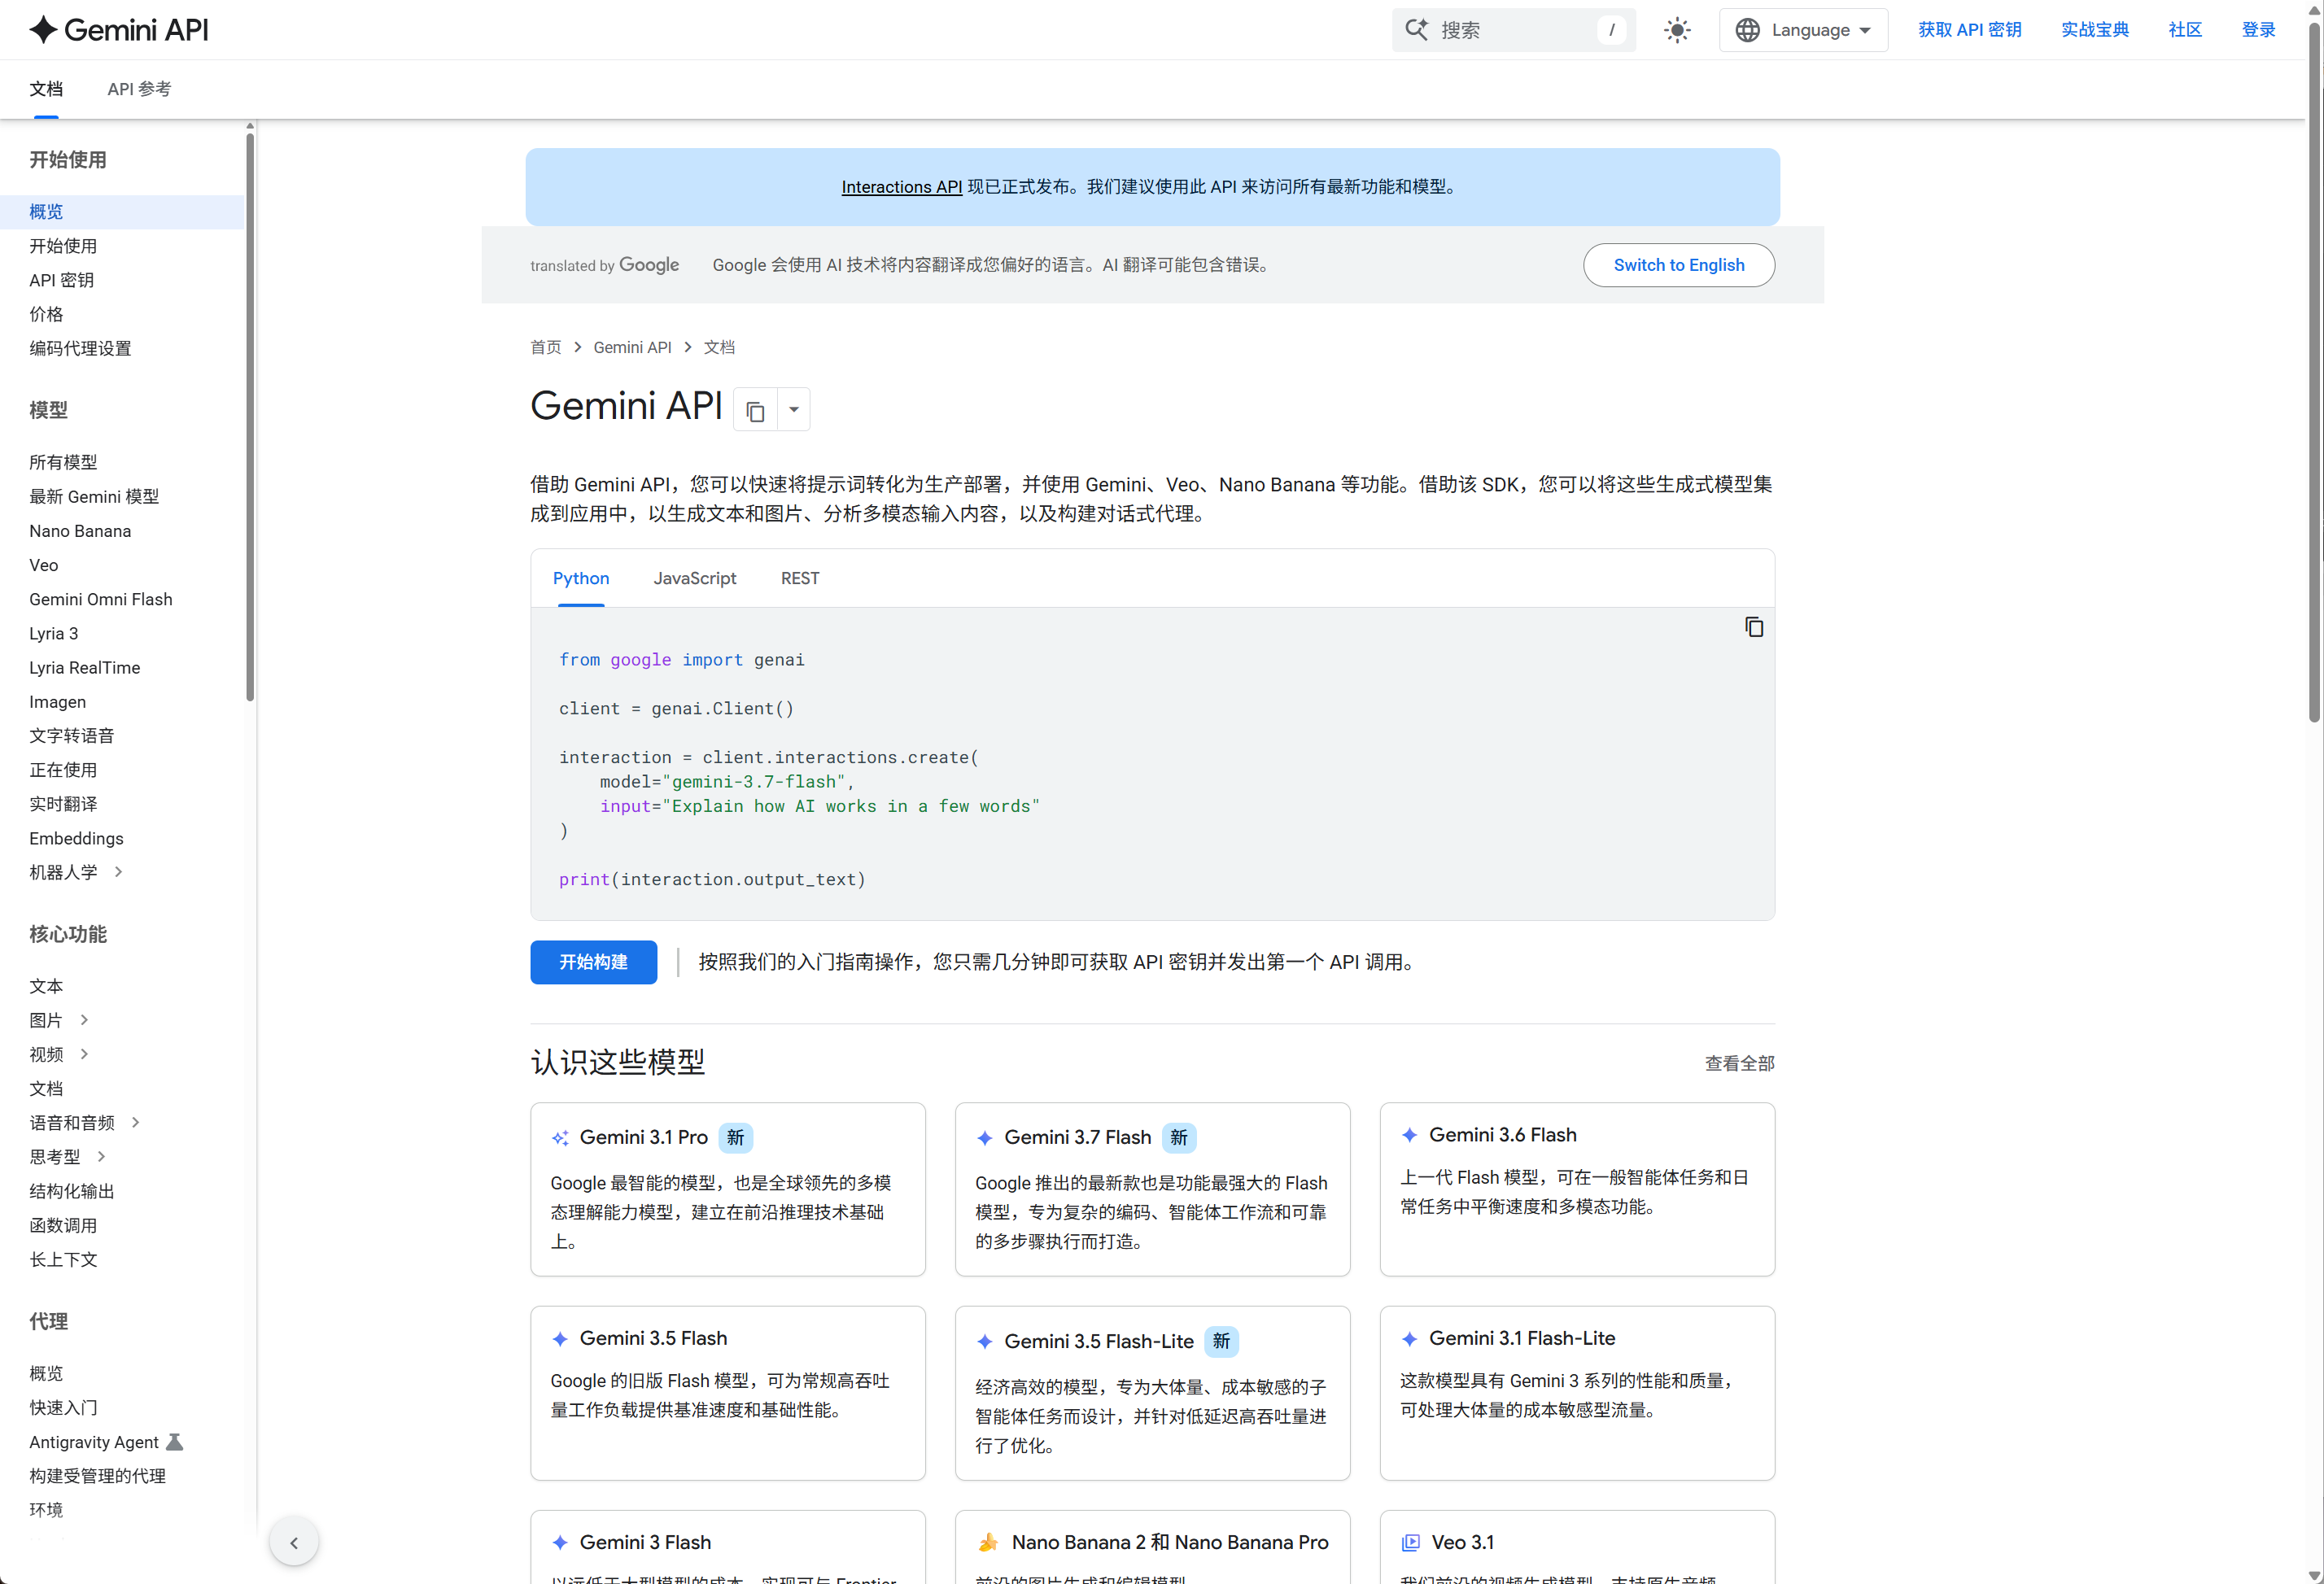
Task: Open Nano Banana sidebar item
Action: (80, 531)
